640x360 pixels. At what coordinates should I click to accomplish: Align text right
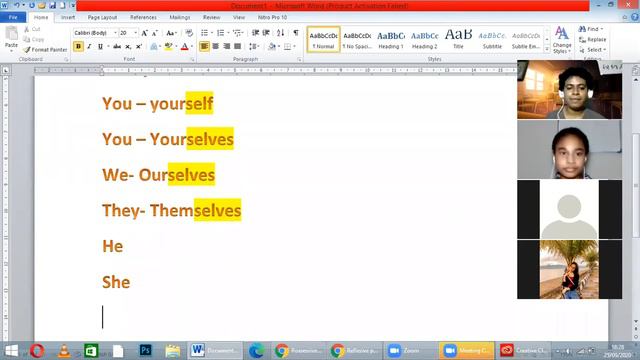click(227, 46)
